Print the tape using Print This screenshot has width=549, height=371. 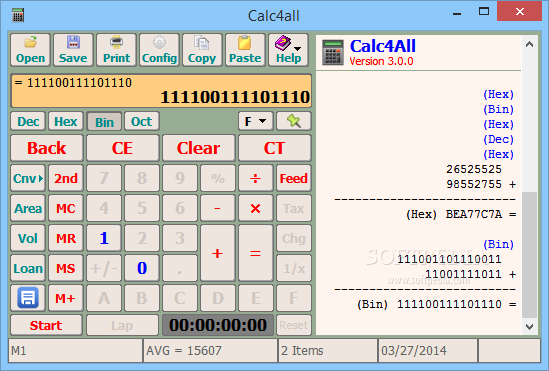point(116,50)
